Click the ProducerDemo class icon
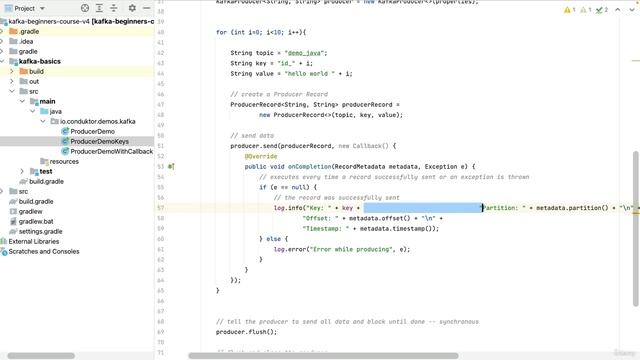The image size is (640, 360). tap(64, 131)
